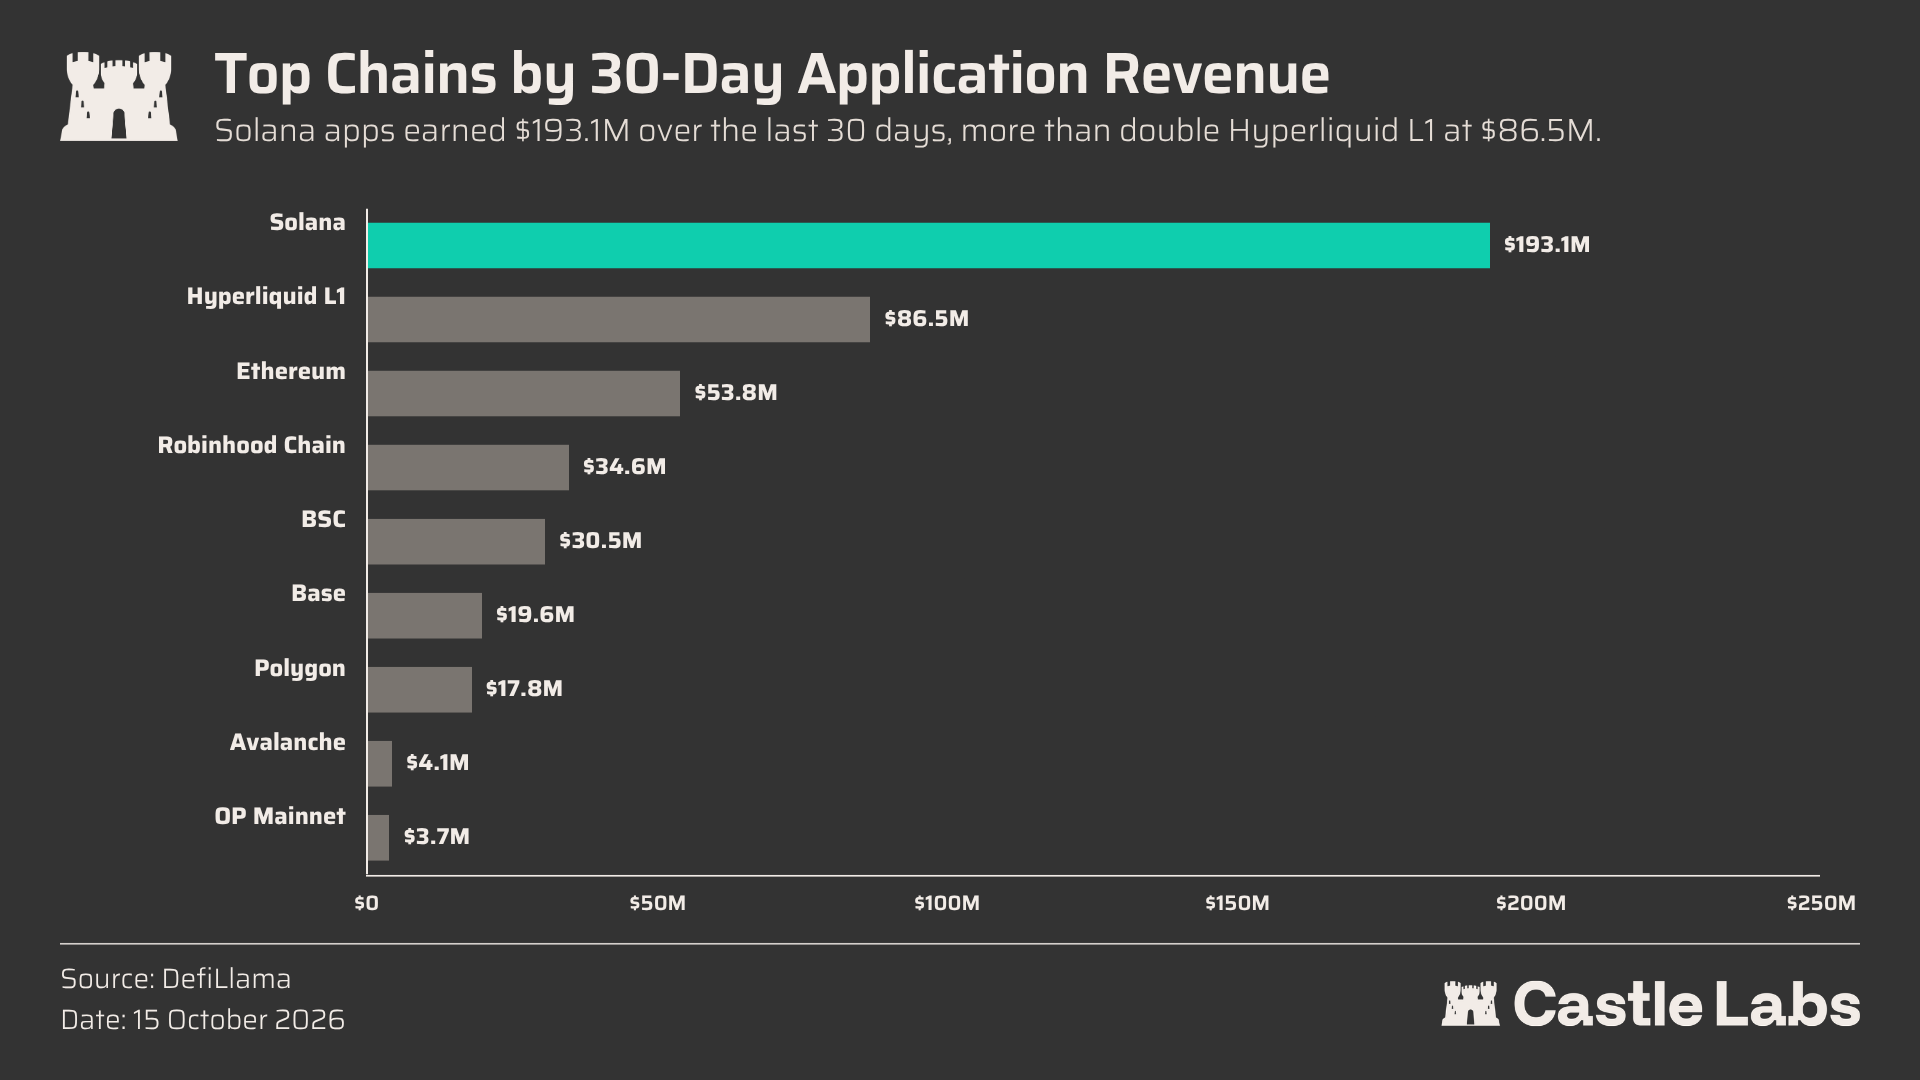Click the "$50M" axis tick label

(657, 904)
